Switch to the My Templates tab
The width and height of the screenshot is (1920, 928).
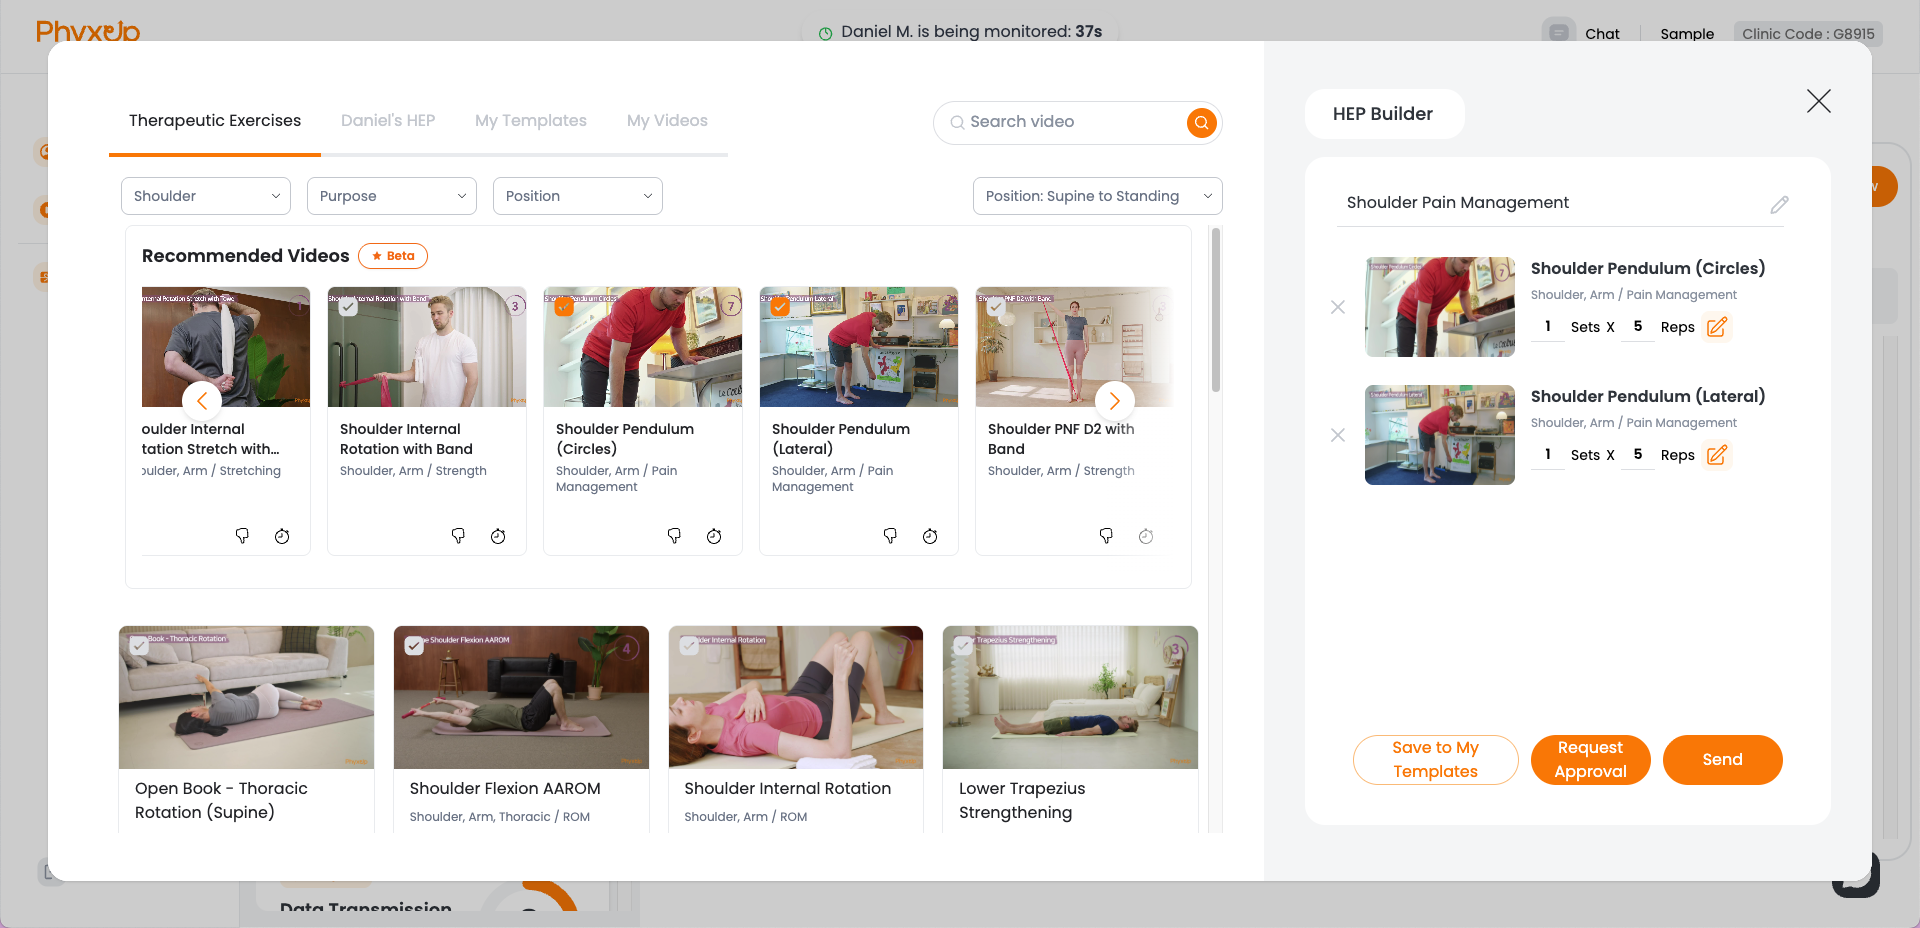530,120
